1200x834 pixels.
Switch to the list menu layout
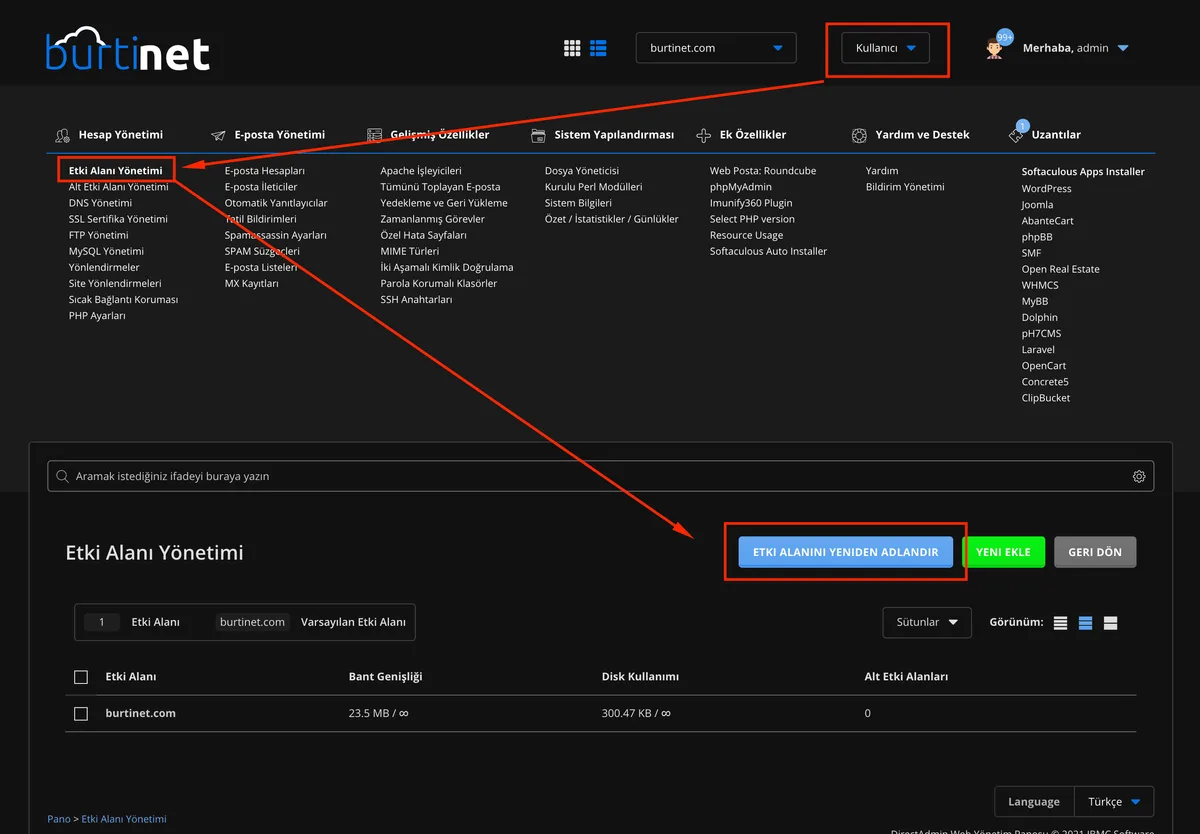599,48
